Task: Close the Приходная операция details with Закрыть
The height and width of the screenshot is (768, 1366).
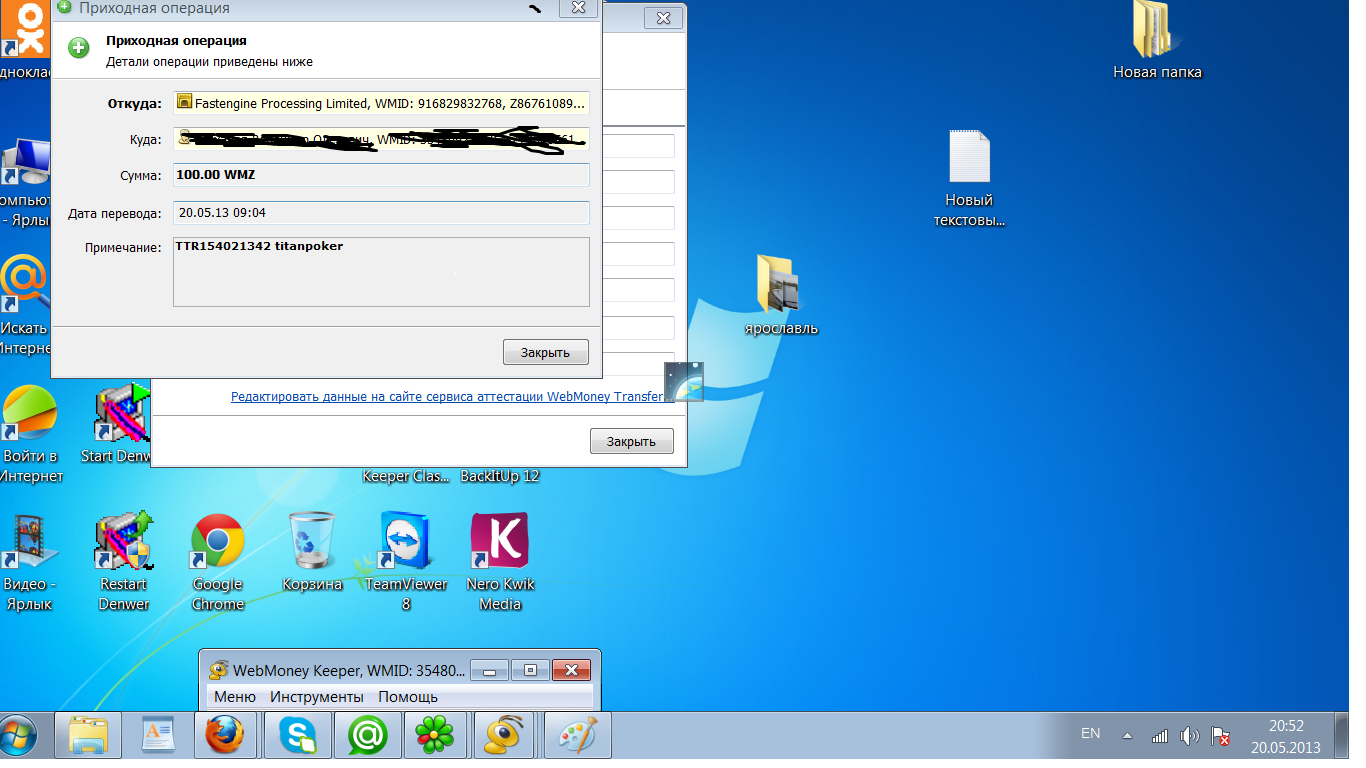Action: coord(545,352)
